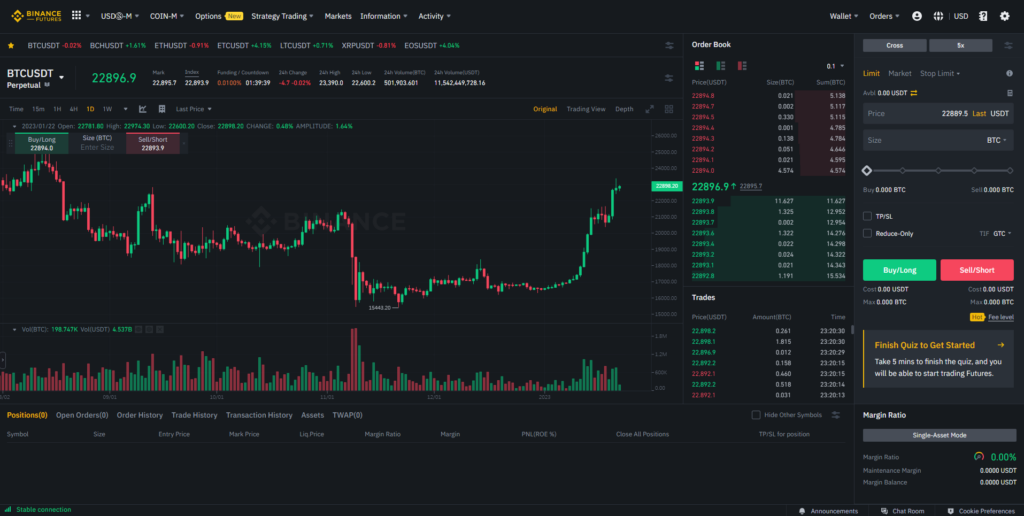The image size is (1024, 516).
Task: Expand chart to fullscreen
Action: tap(649, 109)
